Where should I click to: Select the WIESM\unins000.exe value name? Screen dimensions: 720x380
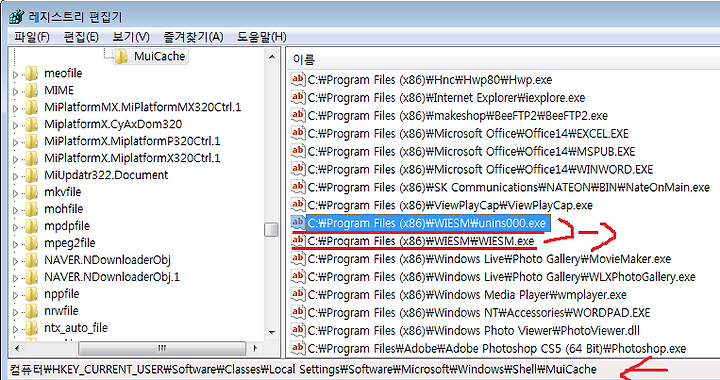click(x=427, y=223)
